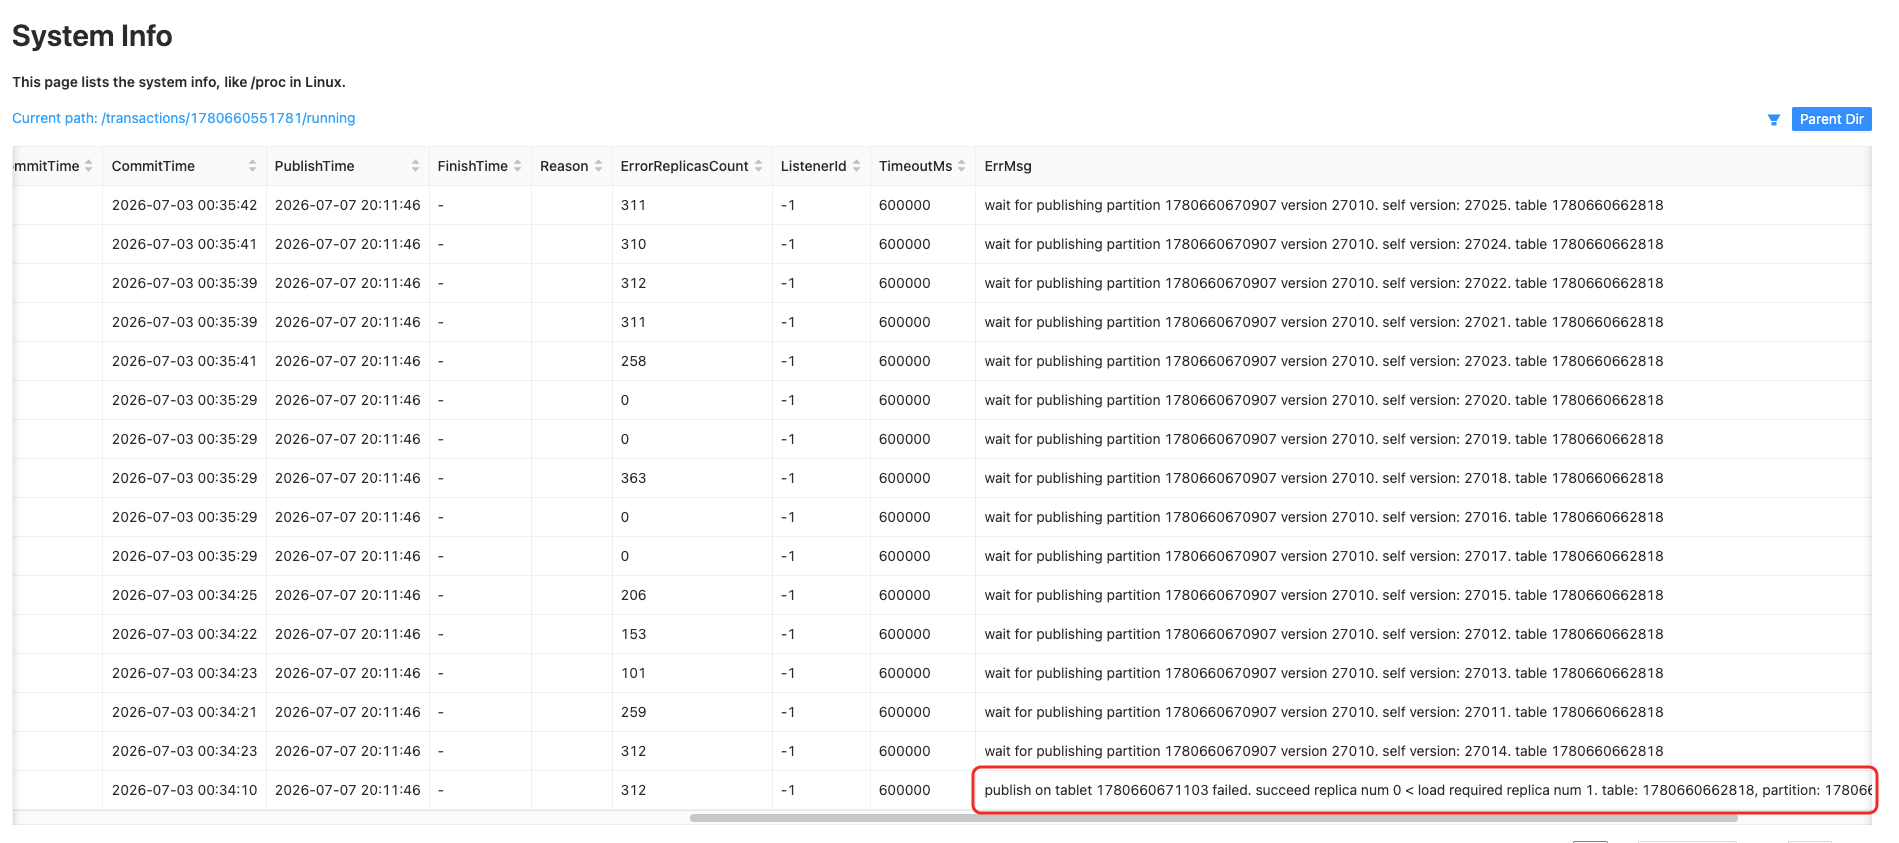The height and width of the screenshot is (843, 1899).
Task: Sort by TimeoutMs column arrows
Action: [961, 166]
